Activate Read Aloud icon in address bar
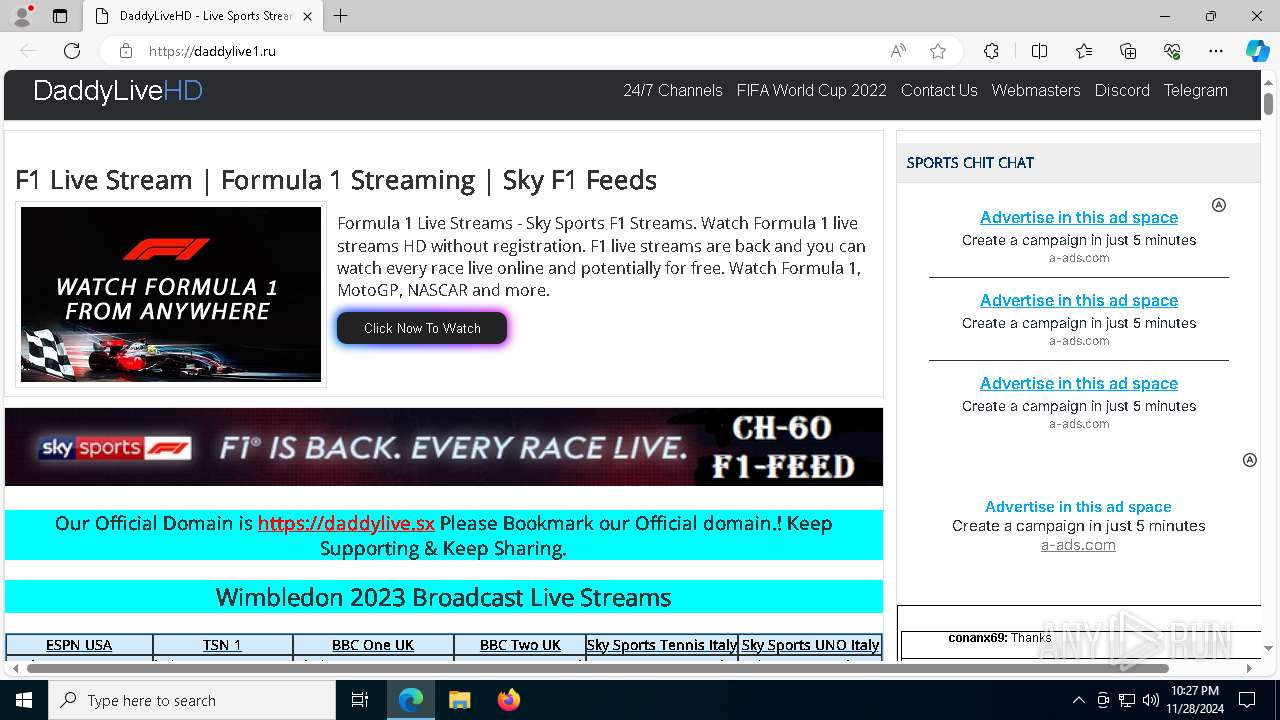This screenshot has width=1280, height=720. tap(898, 51)
